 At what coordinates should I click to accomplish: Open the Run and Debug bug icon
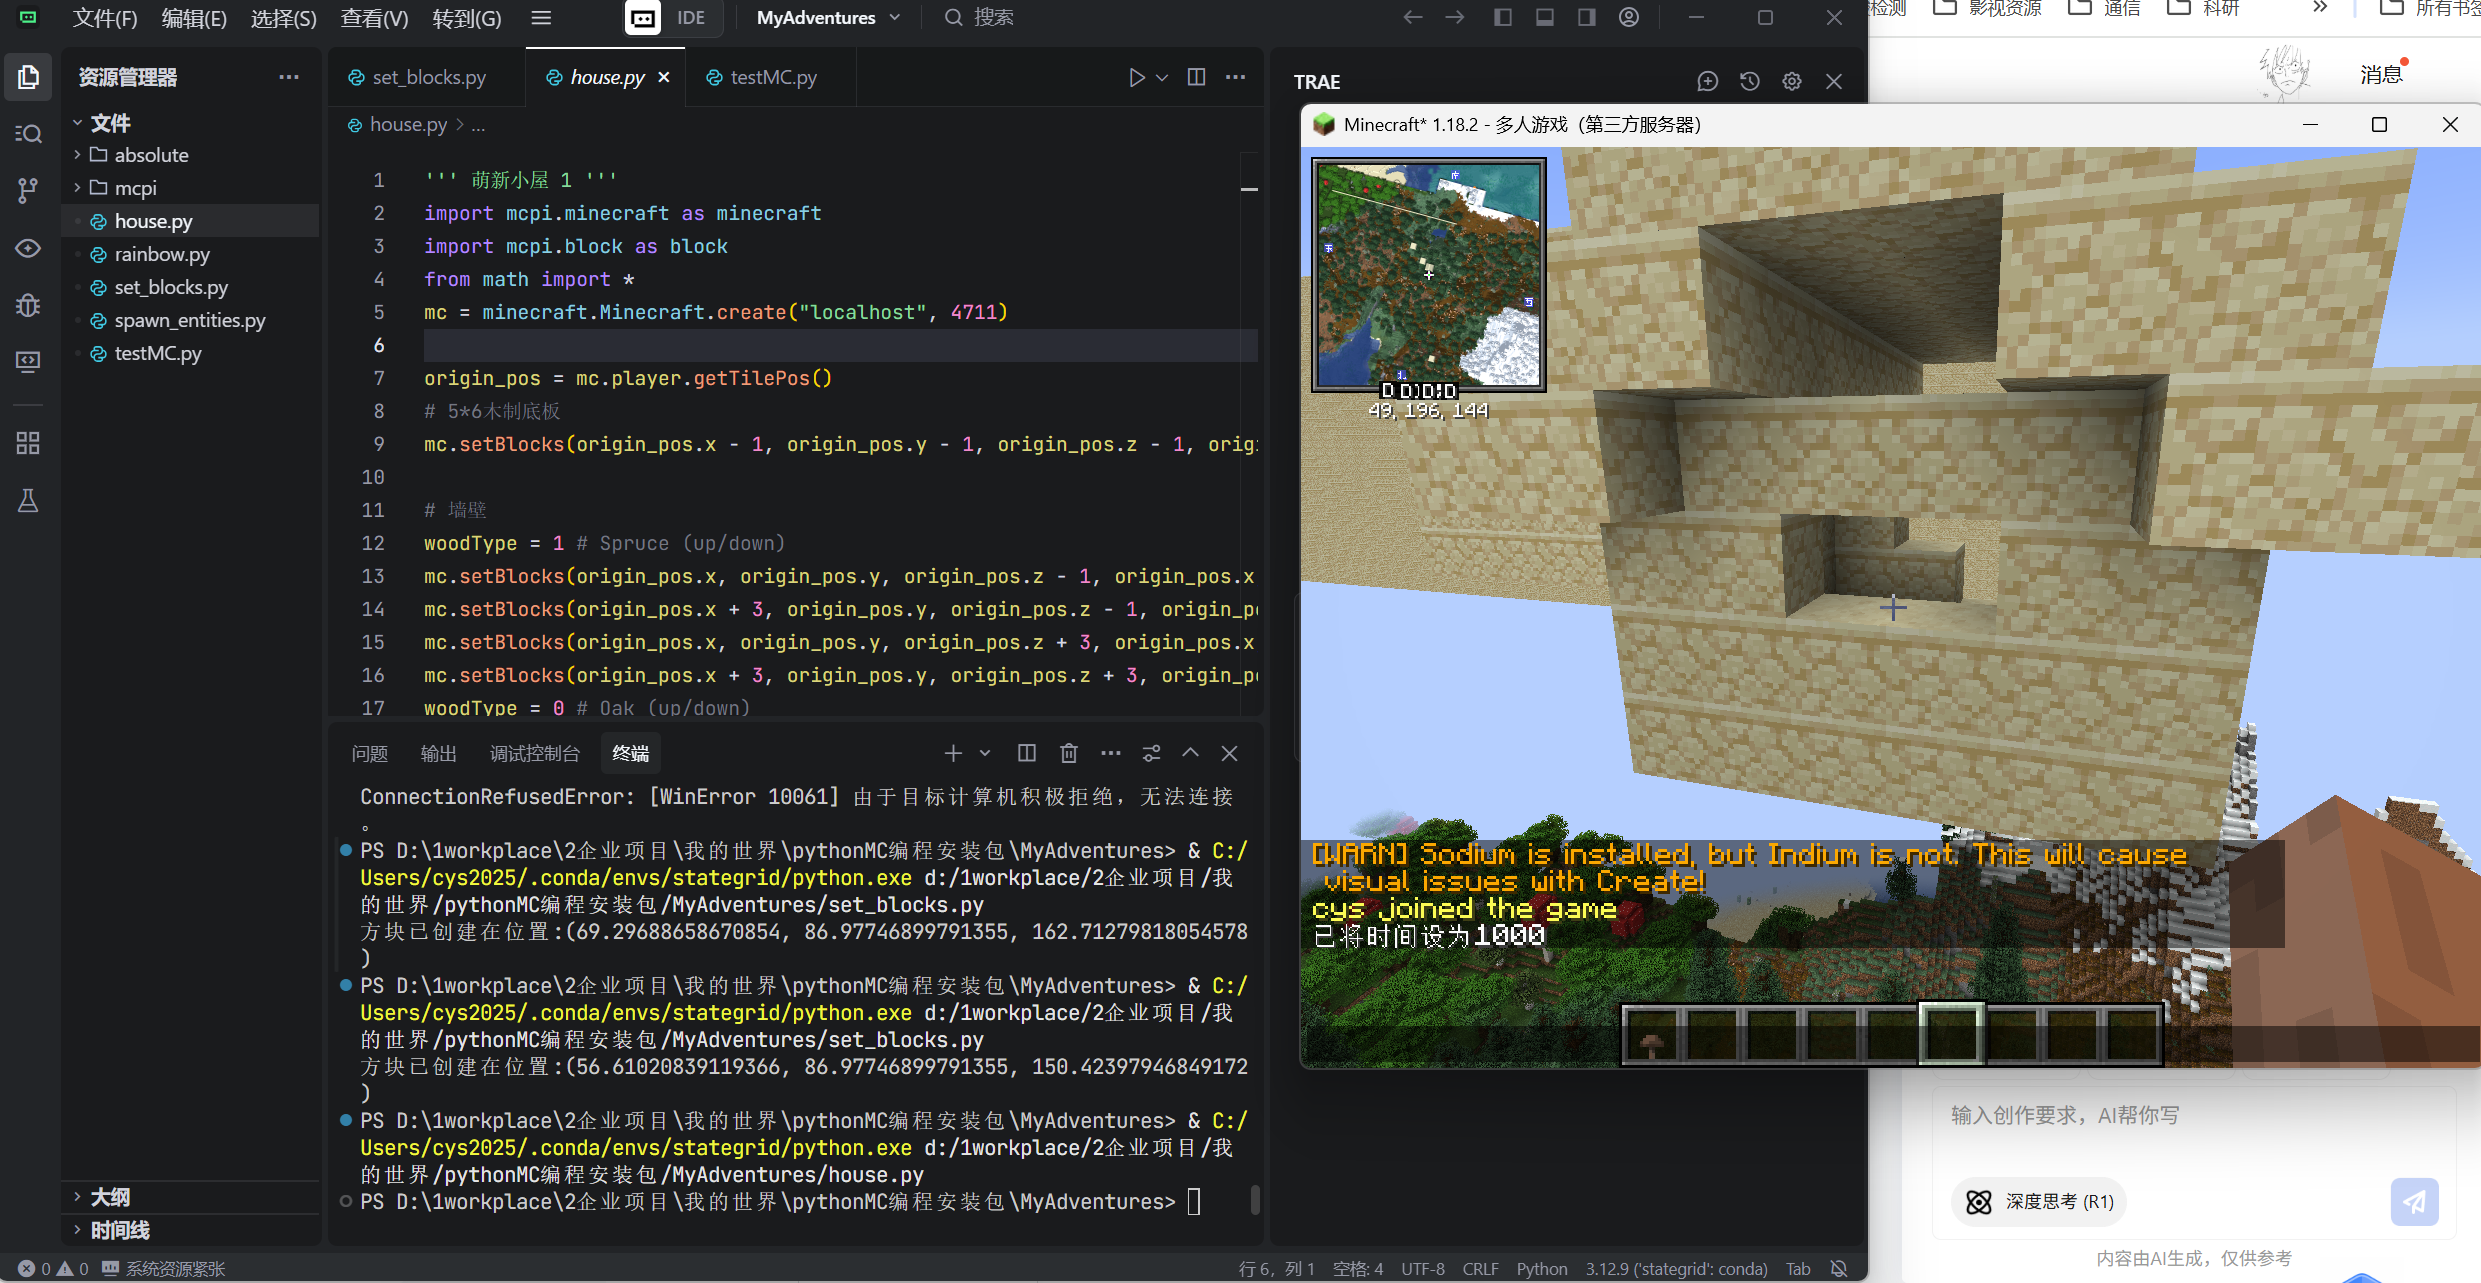pyautogui.click(x=28, y=305)
